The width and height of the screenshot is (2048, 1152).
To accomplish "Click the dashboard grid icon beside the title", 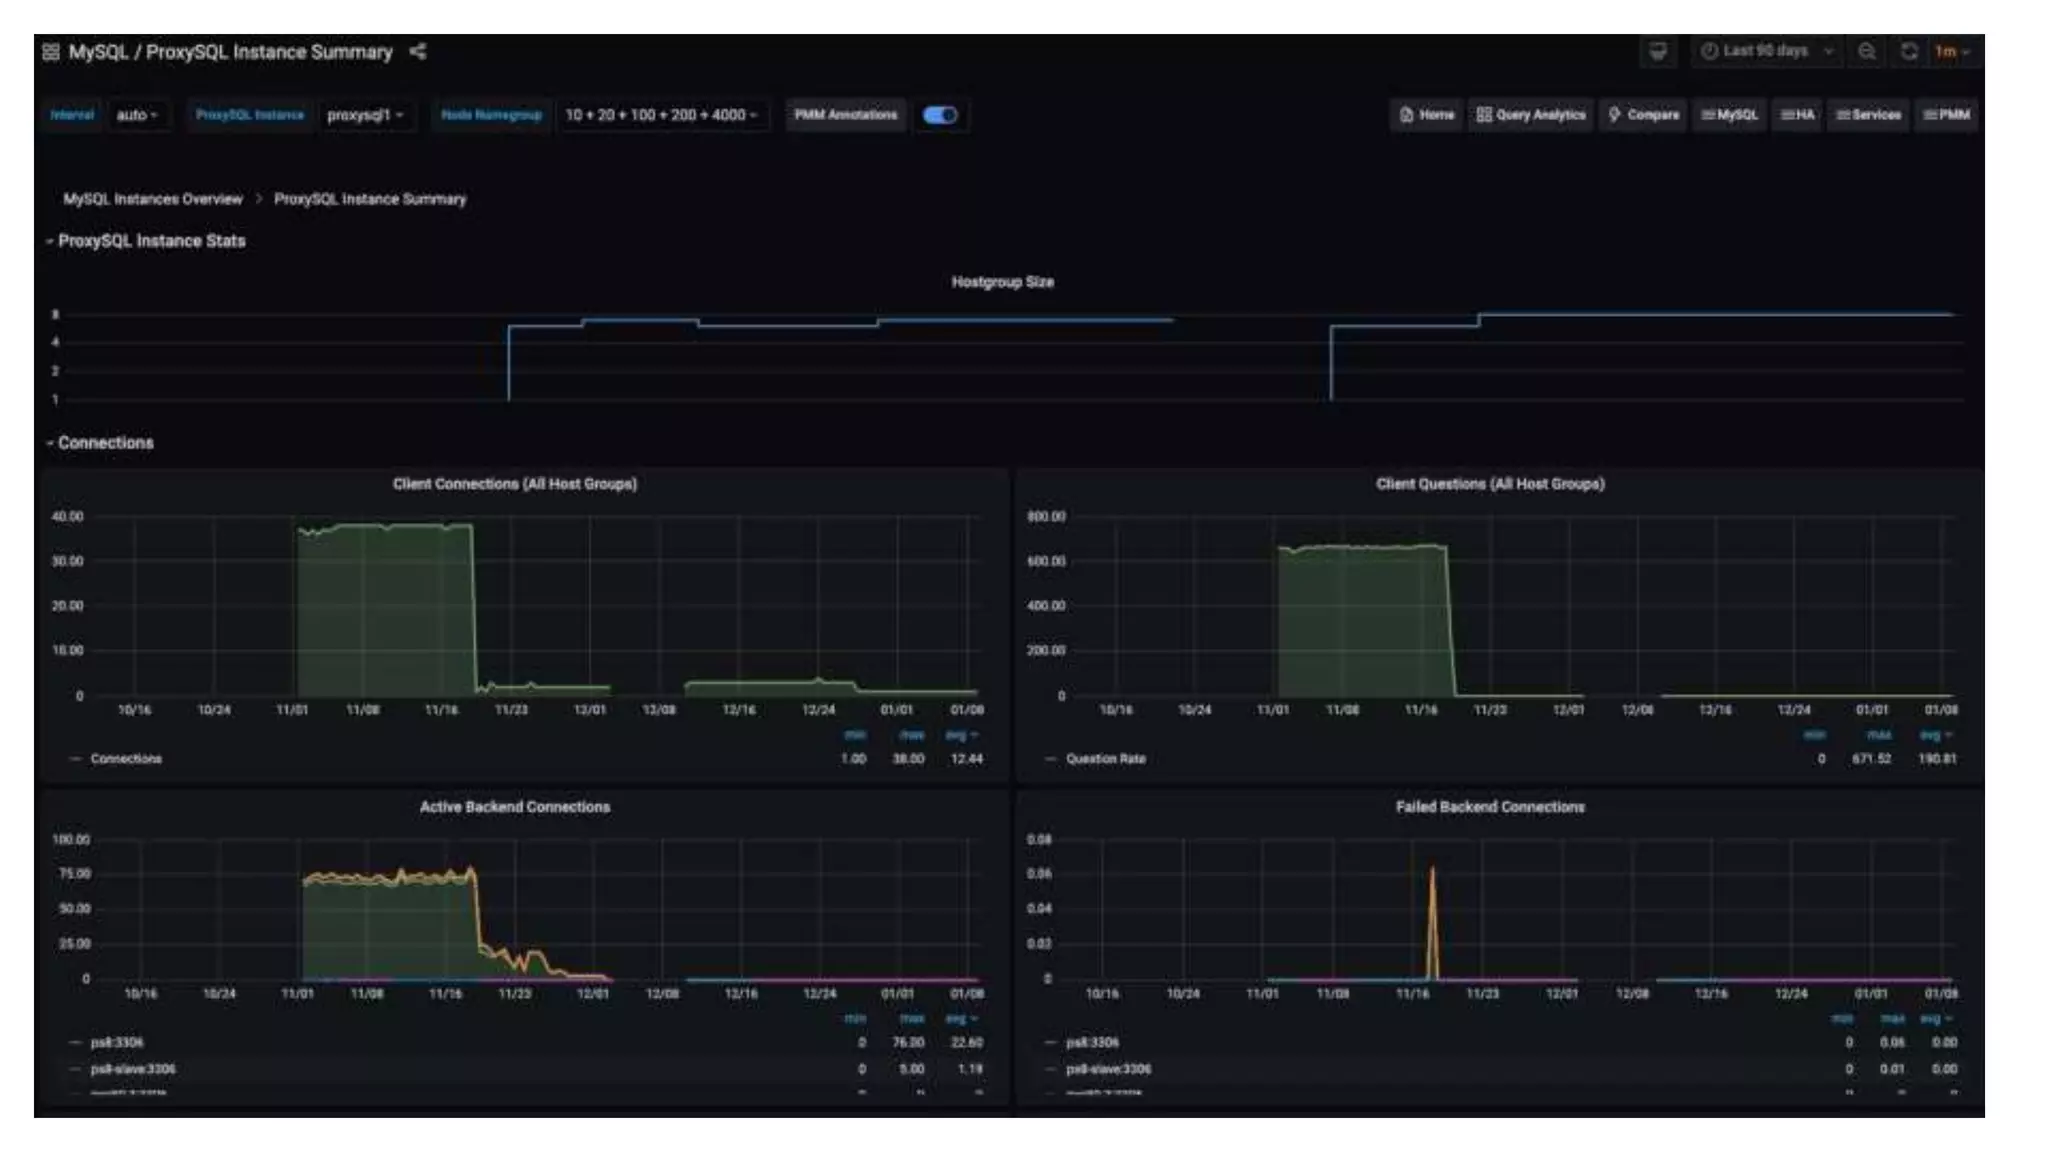I will 51,52.
